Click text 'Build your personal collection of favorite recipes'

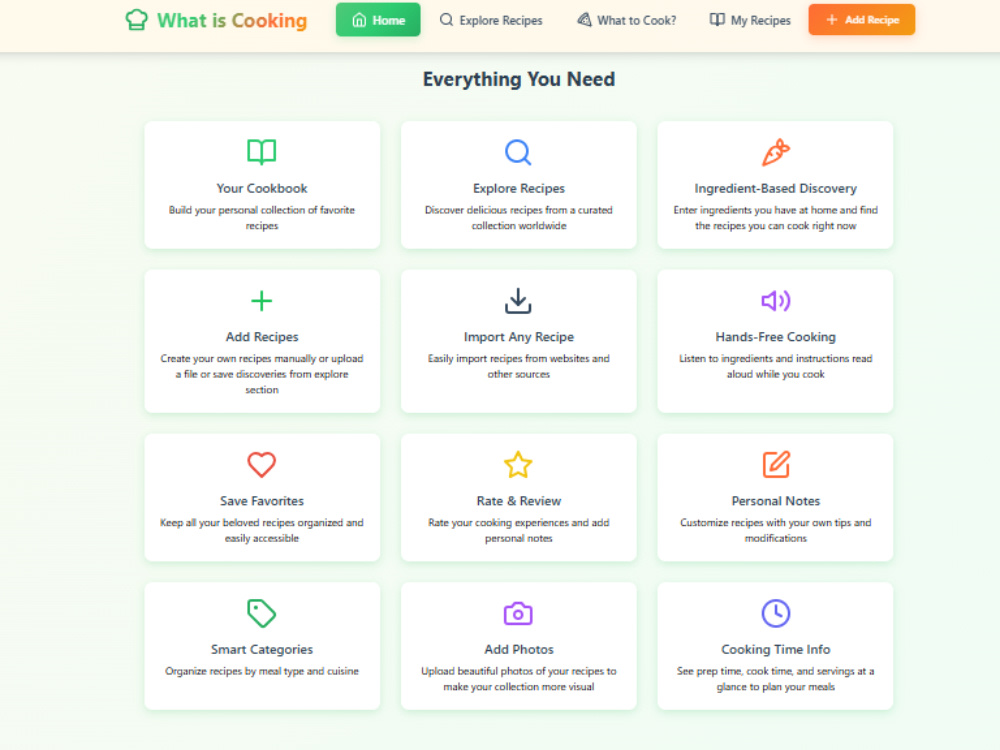(261, 217)
